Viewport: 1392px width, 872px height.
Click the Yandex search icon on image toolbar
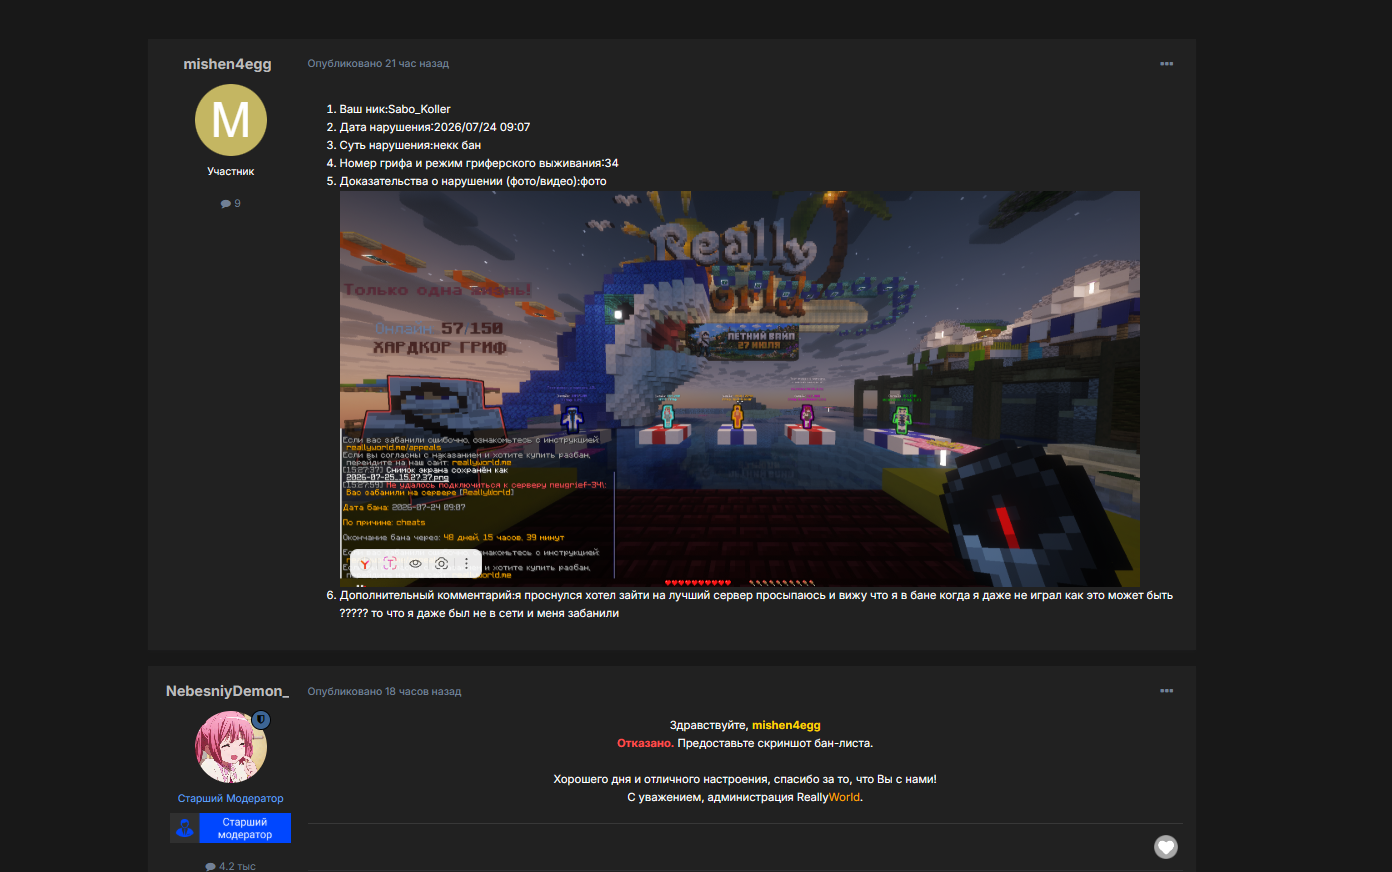point(365,564)
